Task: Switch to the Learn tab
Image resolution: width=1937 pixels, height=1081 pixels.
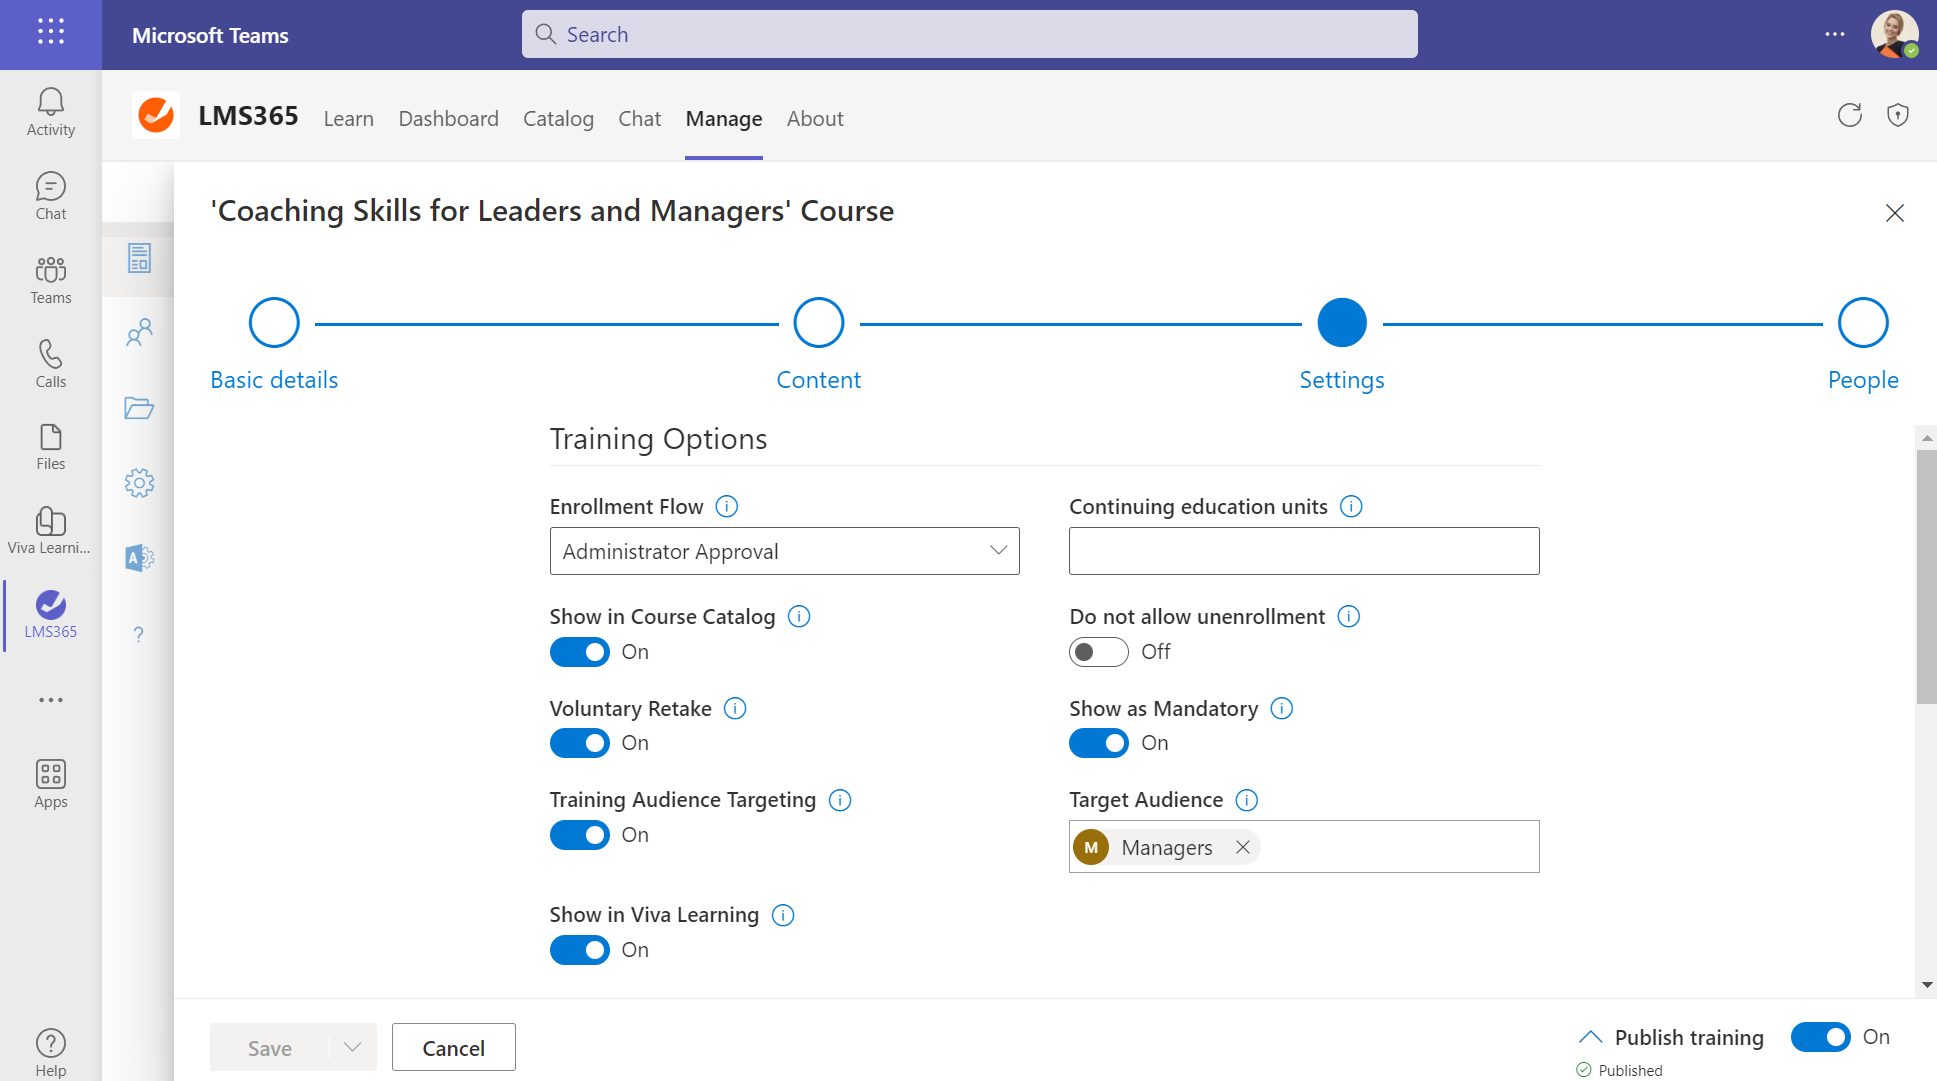Action: coord(348,119)
